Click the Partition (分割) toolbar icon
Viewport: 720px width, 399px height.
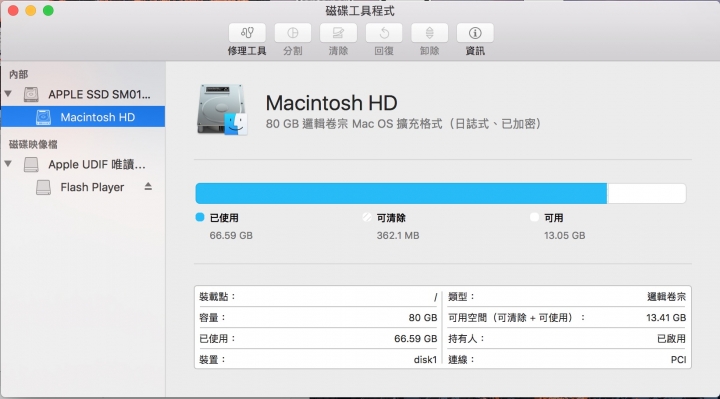click(292, 33)
